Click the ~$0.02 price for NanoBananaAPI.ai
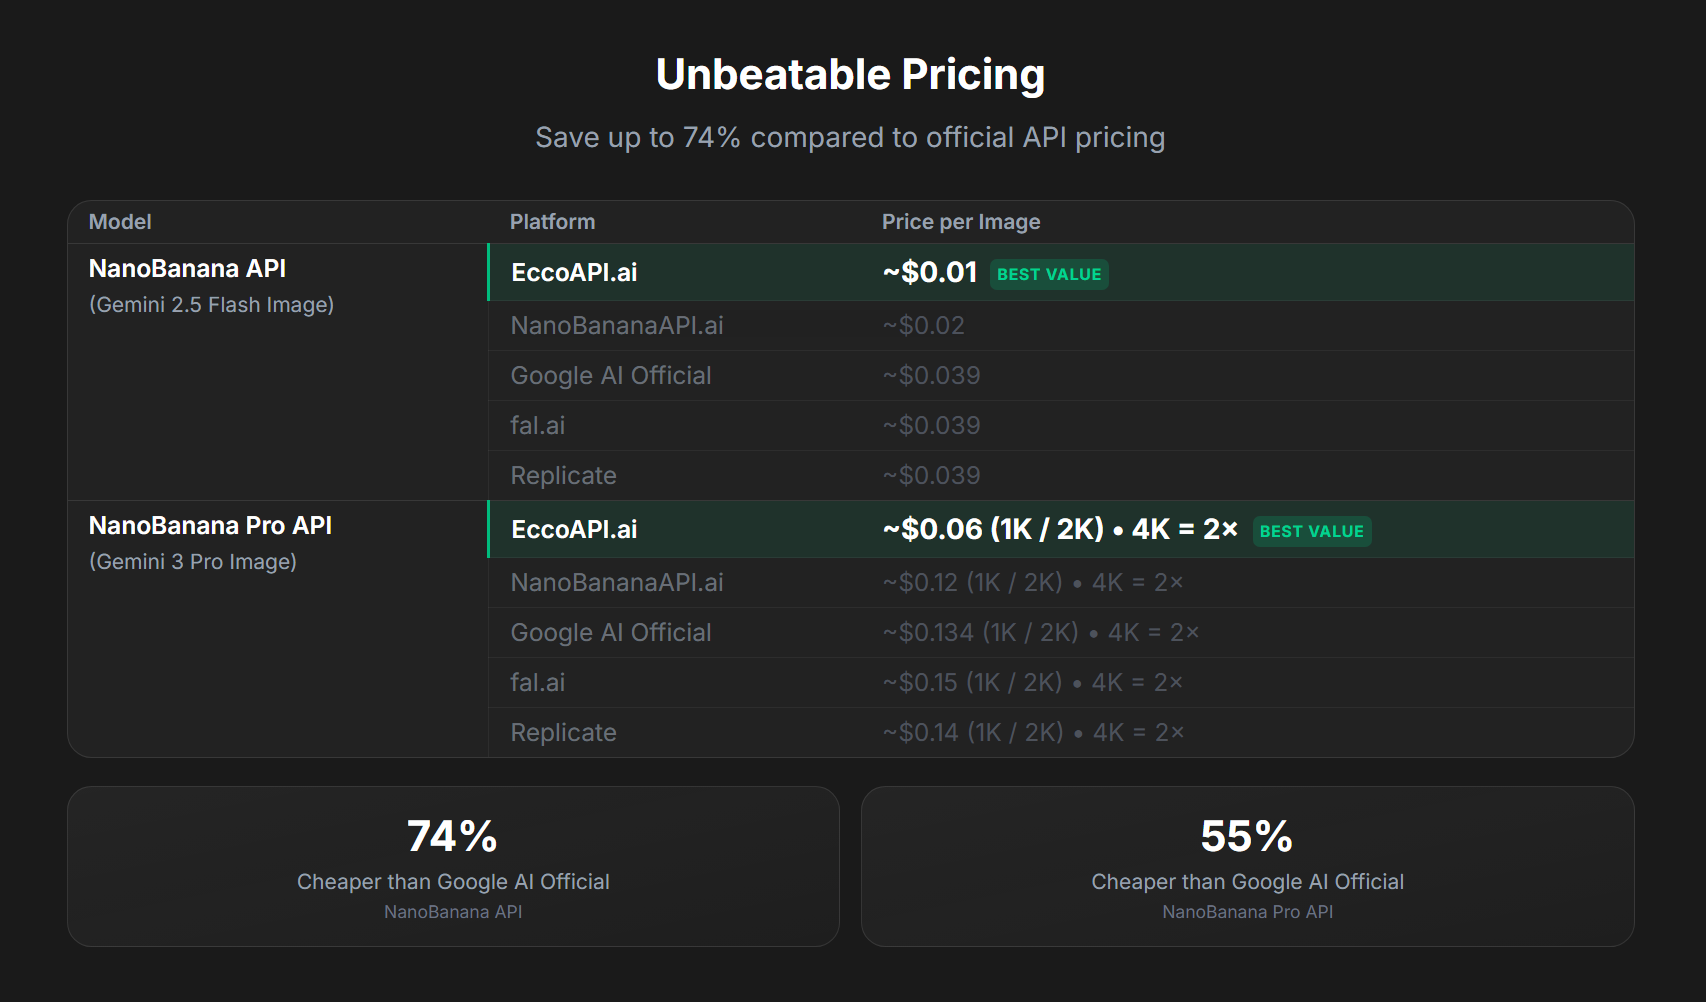Viewport: 1706px width, 1002px height. pos(923,326)
